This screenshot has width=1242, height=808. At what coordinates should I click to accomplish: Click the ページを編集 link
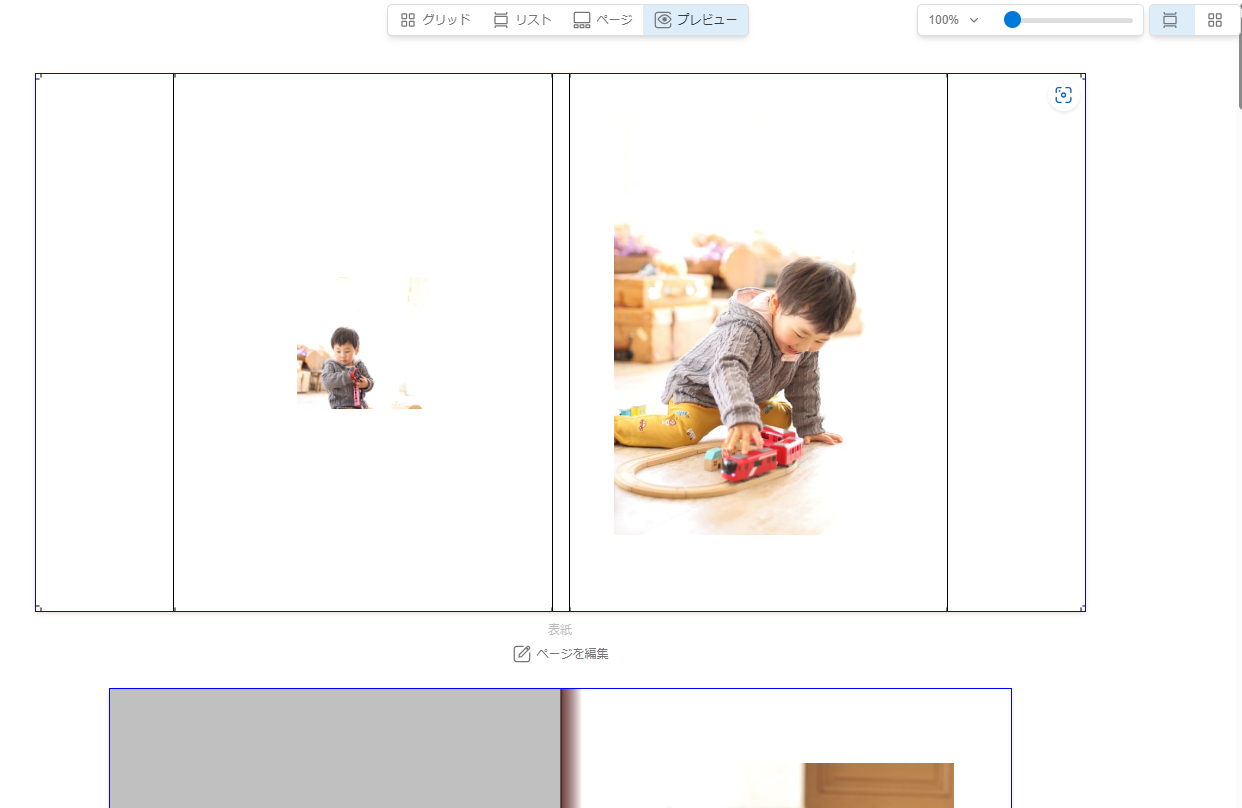572,654
